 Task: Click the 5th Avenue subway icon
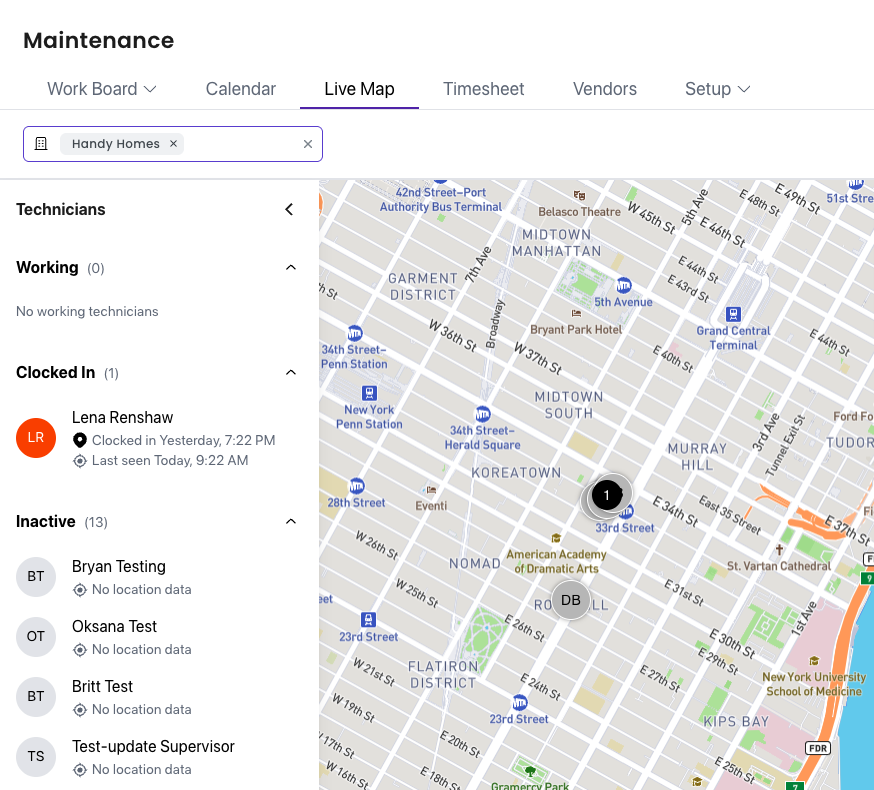coord(624,285)
